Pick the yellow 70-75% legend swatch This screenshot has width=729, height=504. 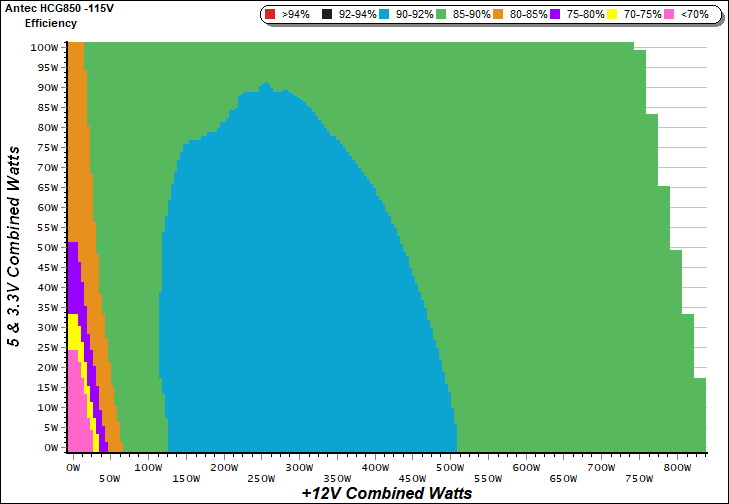[611, 15]
